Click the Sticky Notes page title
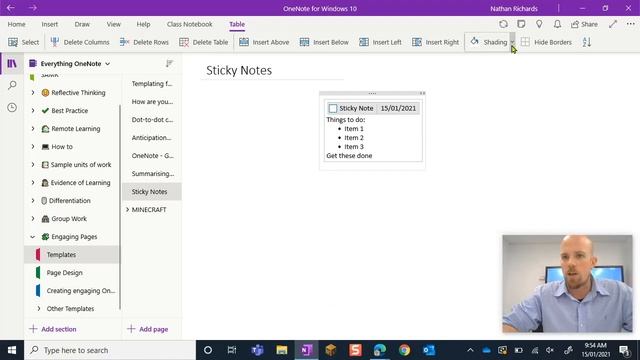 [239, 70]
